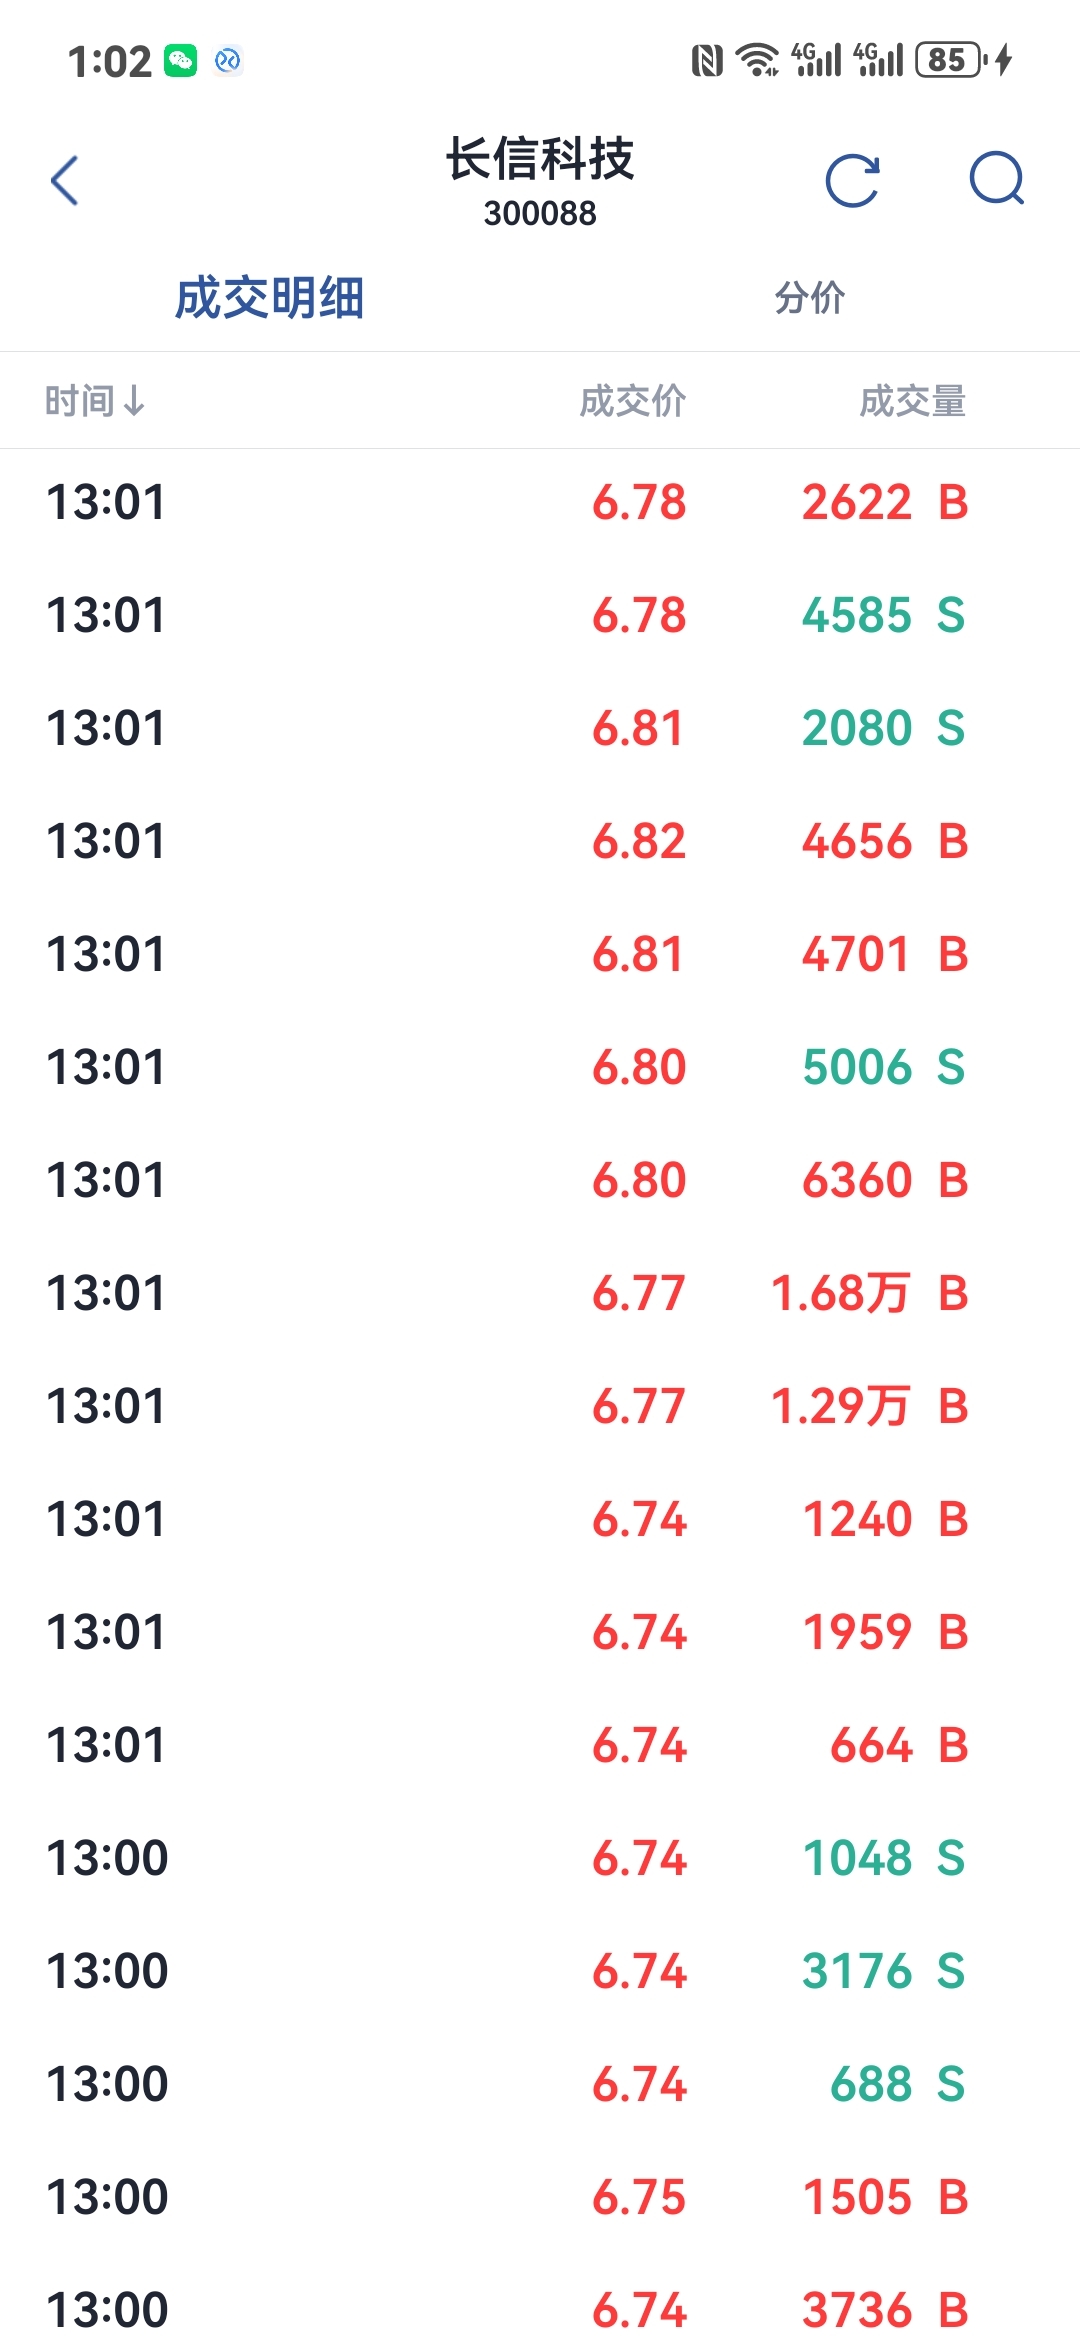This screenshot has width=1080, height=2340.
Task: Tap the NFC status icon
Action: click(x=707, y=61)
